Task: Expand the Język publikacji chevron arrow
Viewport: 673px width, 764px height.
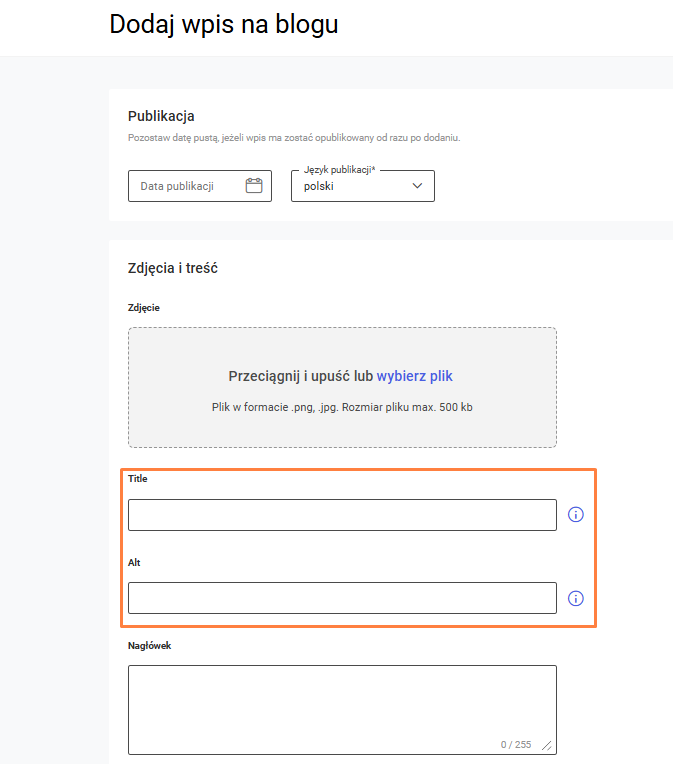Action: point(417,186)
